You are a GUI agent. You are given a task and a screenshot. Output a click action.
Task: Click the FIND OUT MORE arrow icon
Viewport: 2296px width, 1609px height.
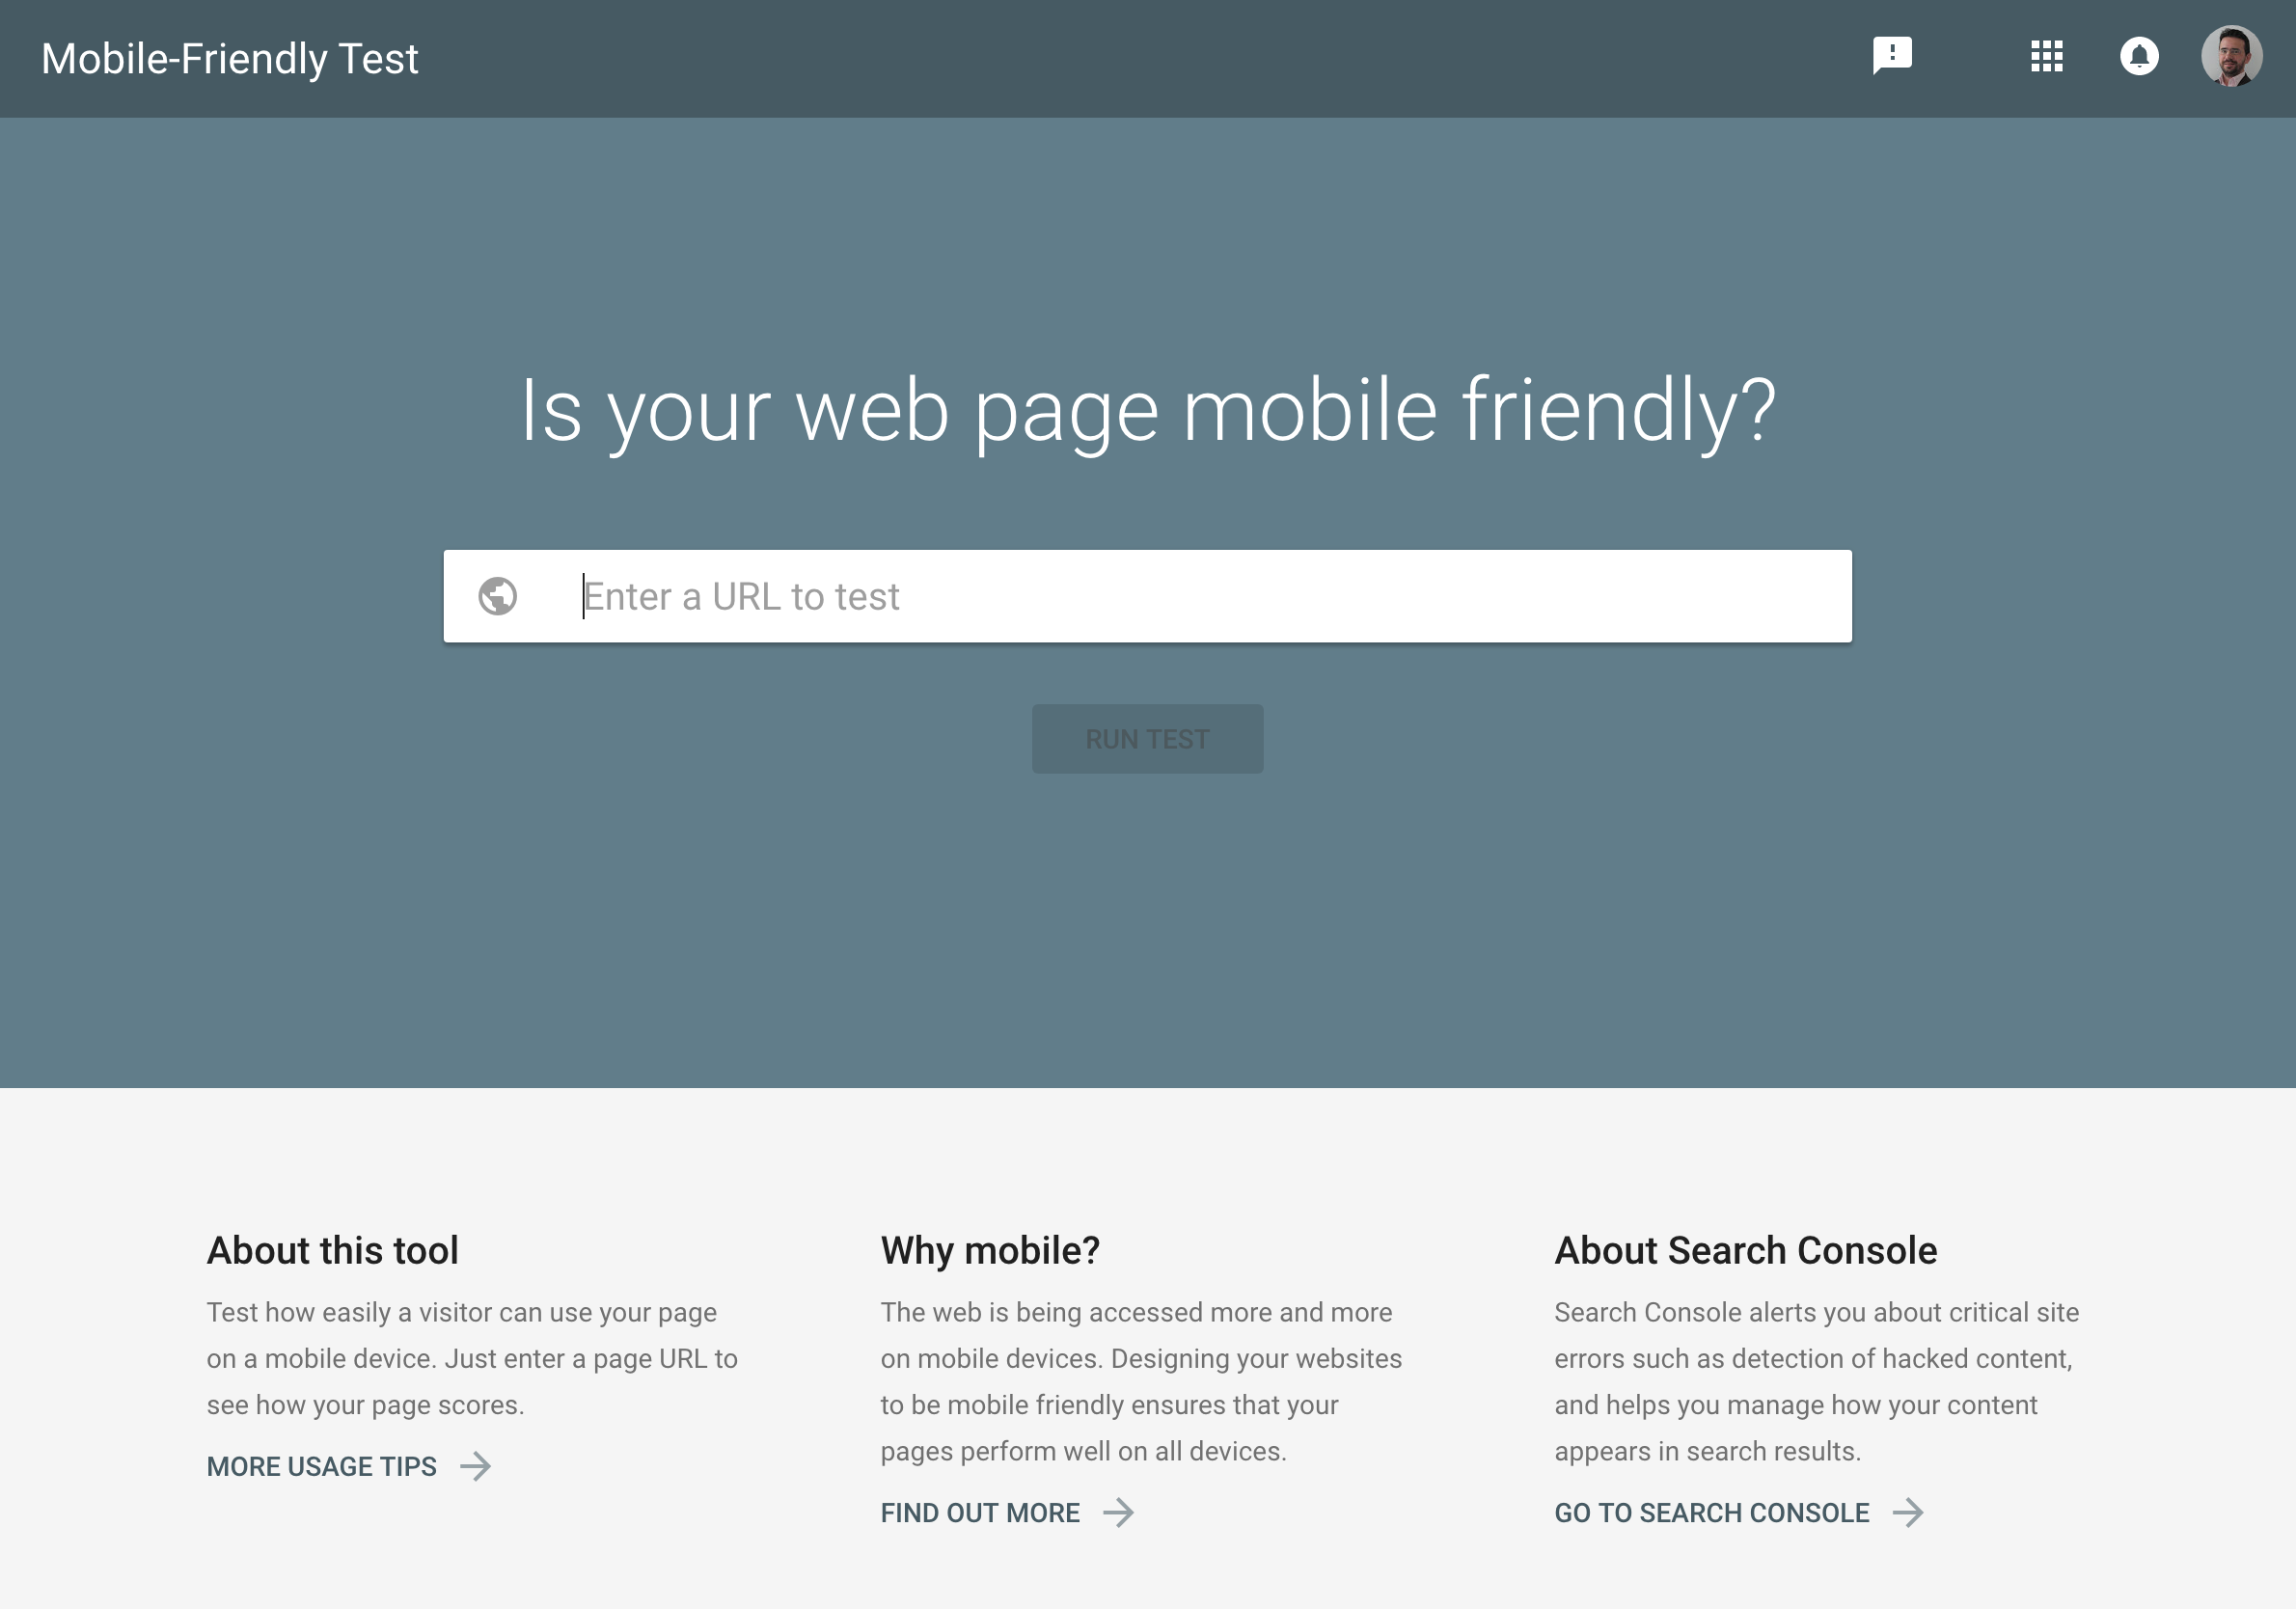(x=1122, y=1512)
